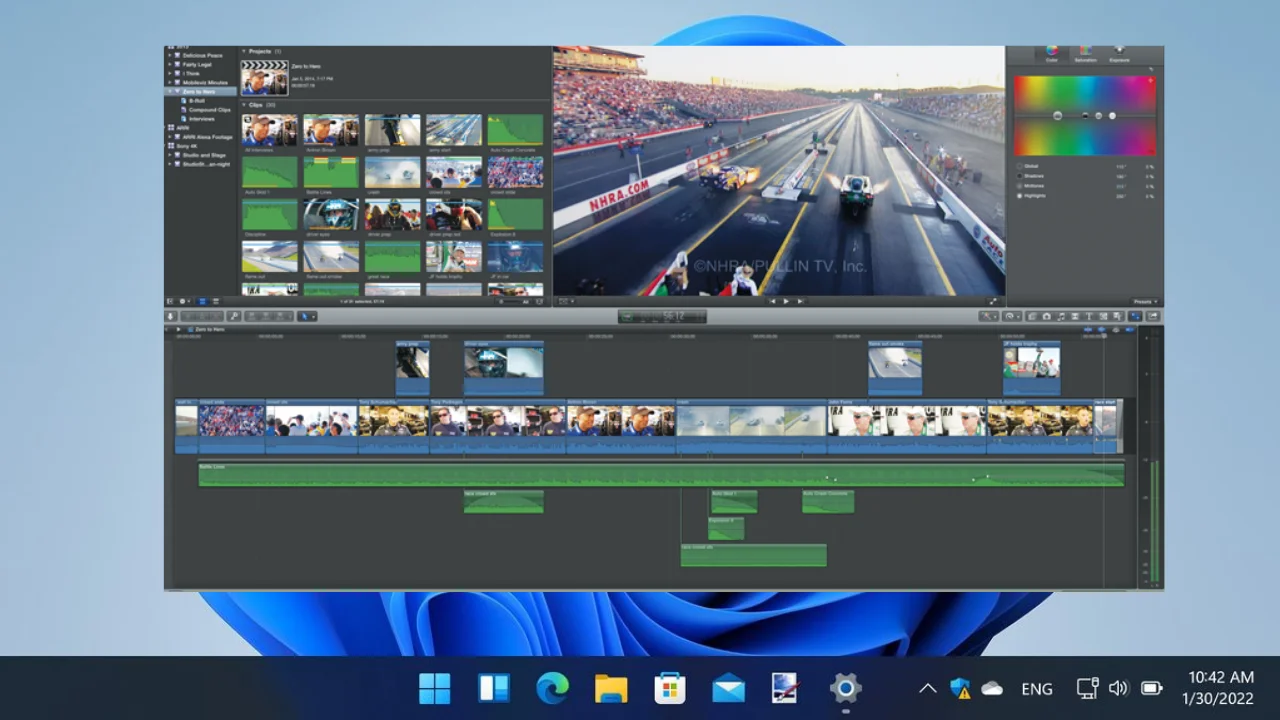This screenshot has width=1280, height=720.
Task: Select the Midtones color control row
Action: pos(1085,186)
